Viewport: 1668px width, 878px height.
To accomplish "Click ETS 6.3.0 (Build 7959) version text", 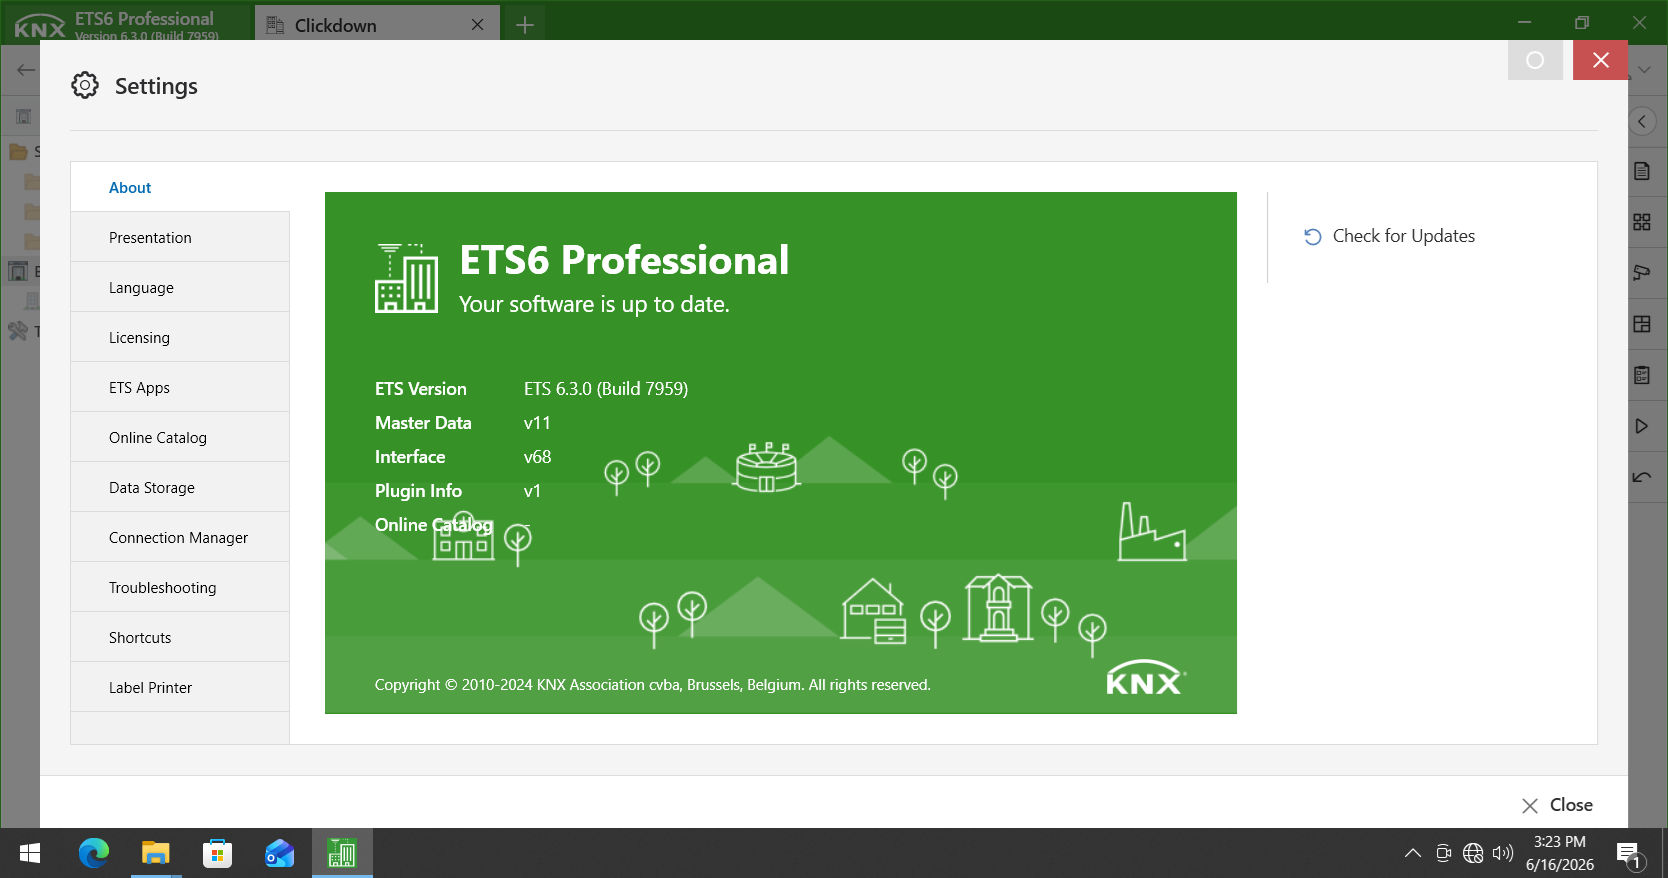I will click(606, 389).
